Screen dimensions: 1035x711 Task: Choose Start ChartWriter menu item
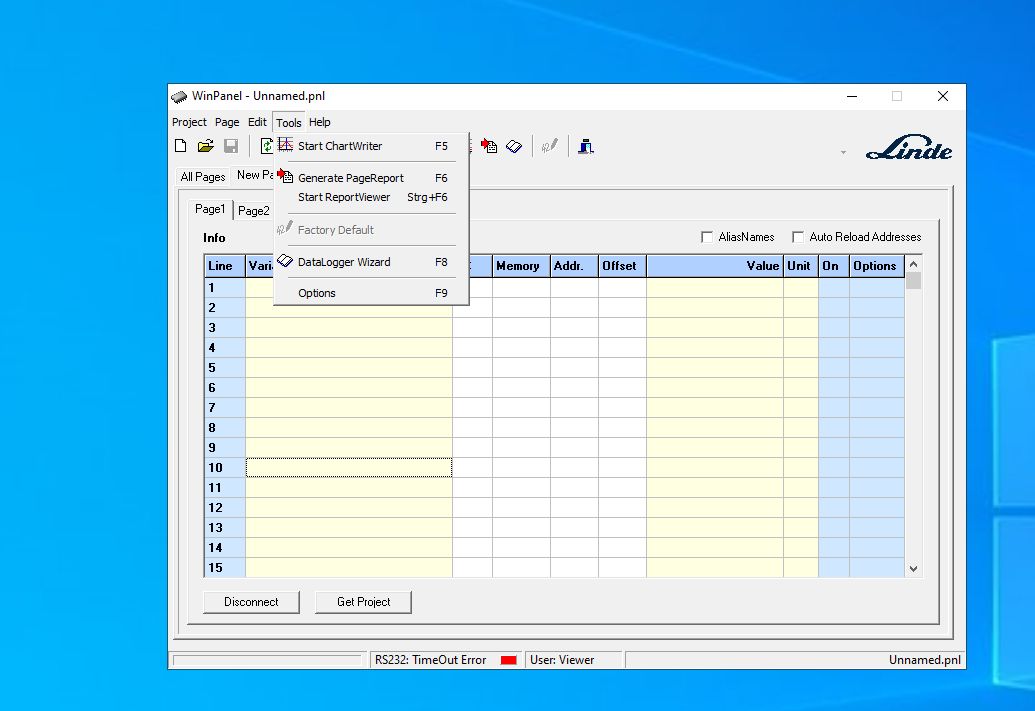tap(372, 146)
